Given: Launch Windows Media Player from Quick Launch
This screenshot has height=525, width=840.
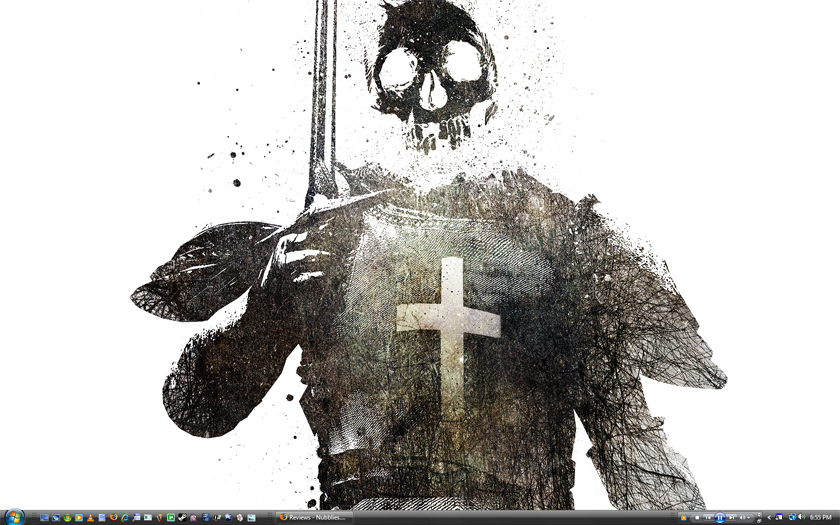Looking at the screenshot, I should [79, 518].
